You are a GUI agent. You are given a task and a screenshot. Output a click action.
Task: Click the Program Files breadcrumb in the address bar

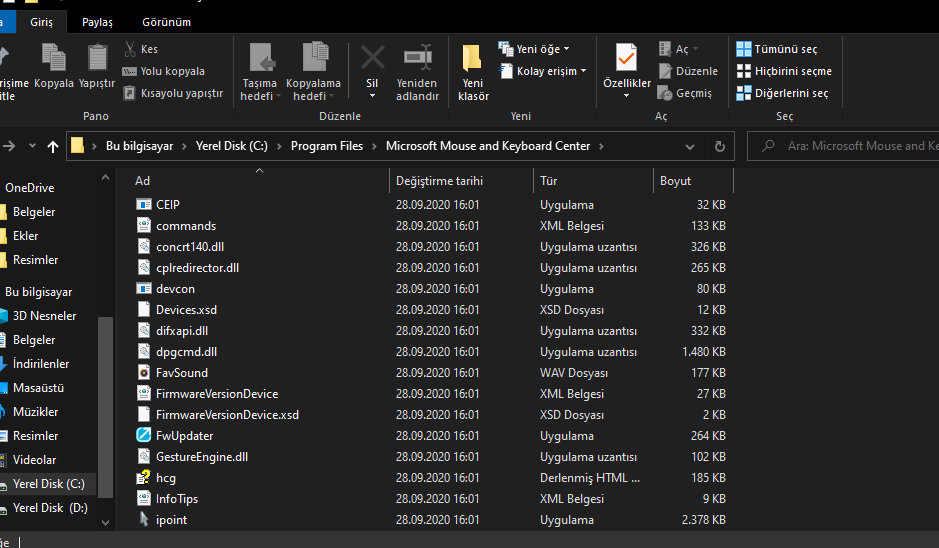click(x=326, y=146)
